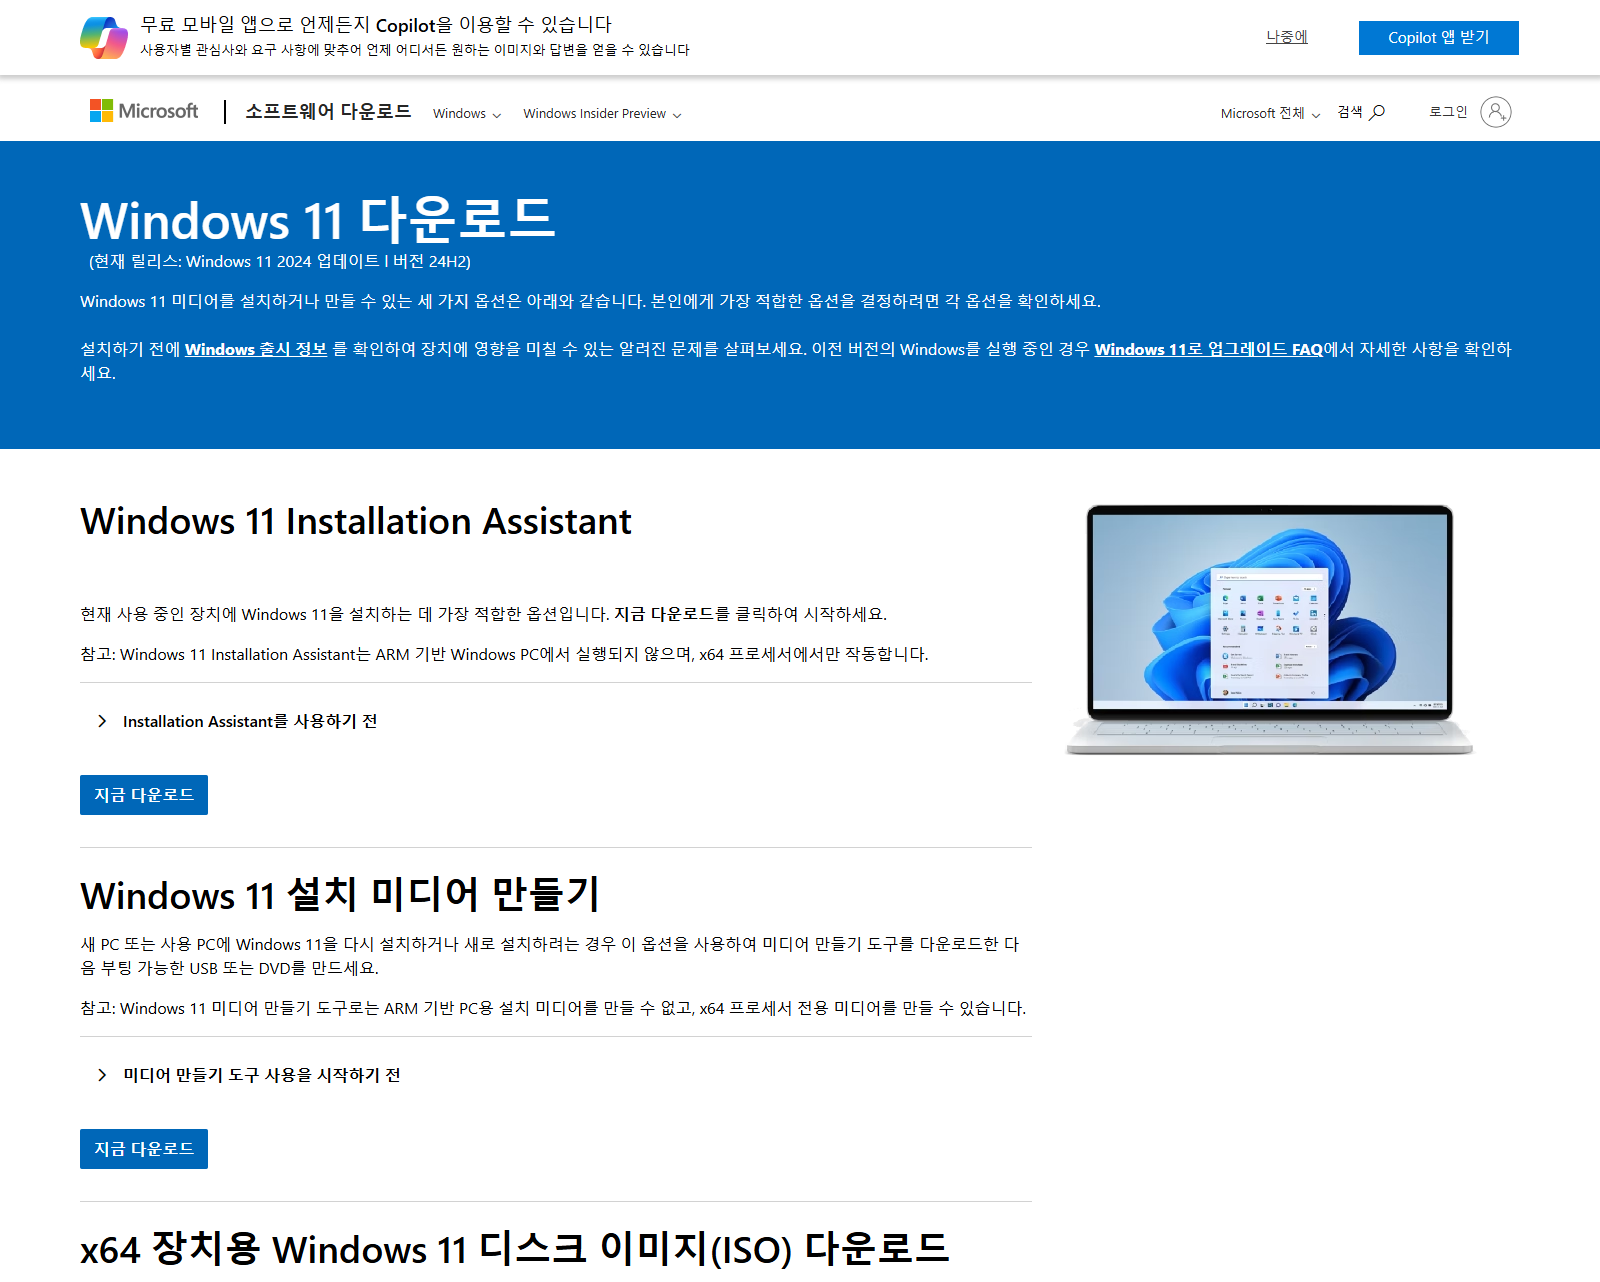Open the Windows Insider Preview dropdown
1600x1282 pixels.
602,114
